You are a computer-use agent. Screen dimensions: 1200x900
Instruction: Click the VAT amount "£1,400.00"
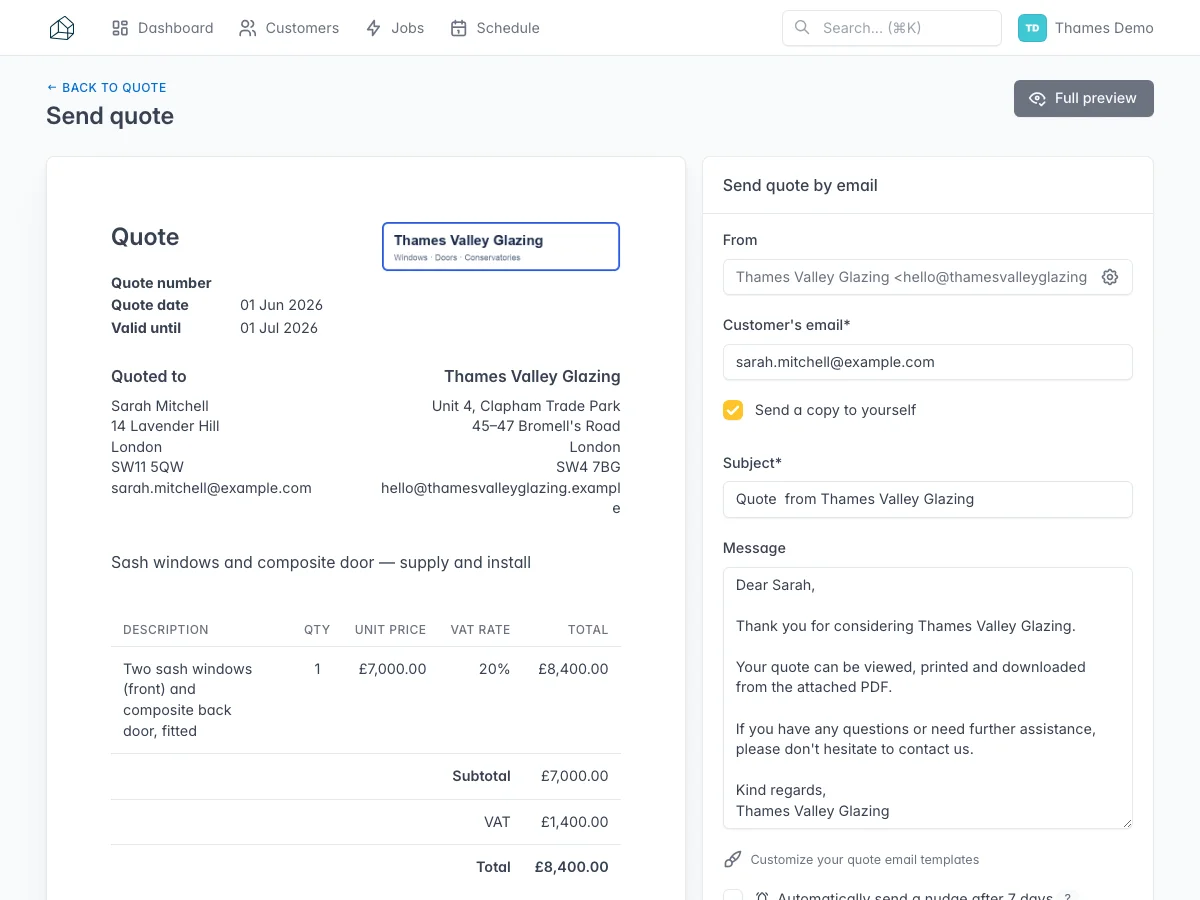[574, 822]
